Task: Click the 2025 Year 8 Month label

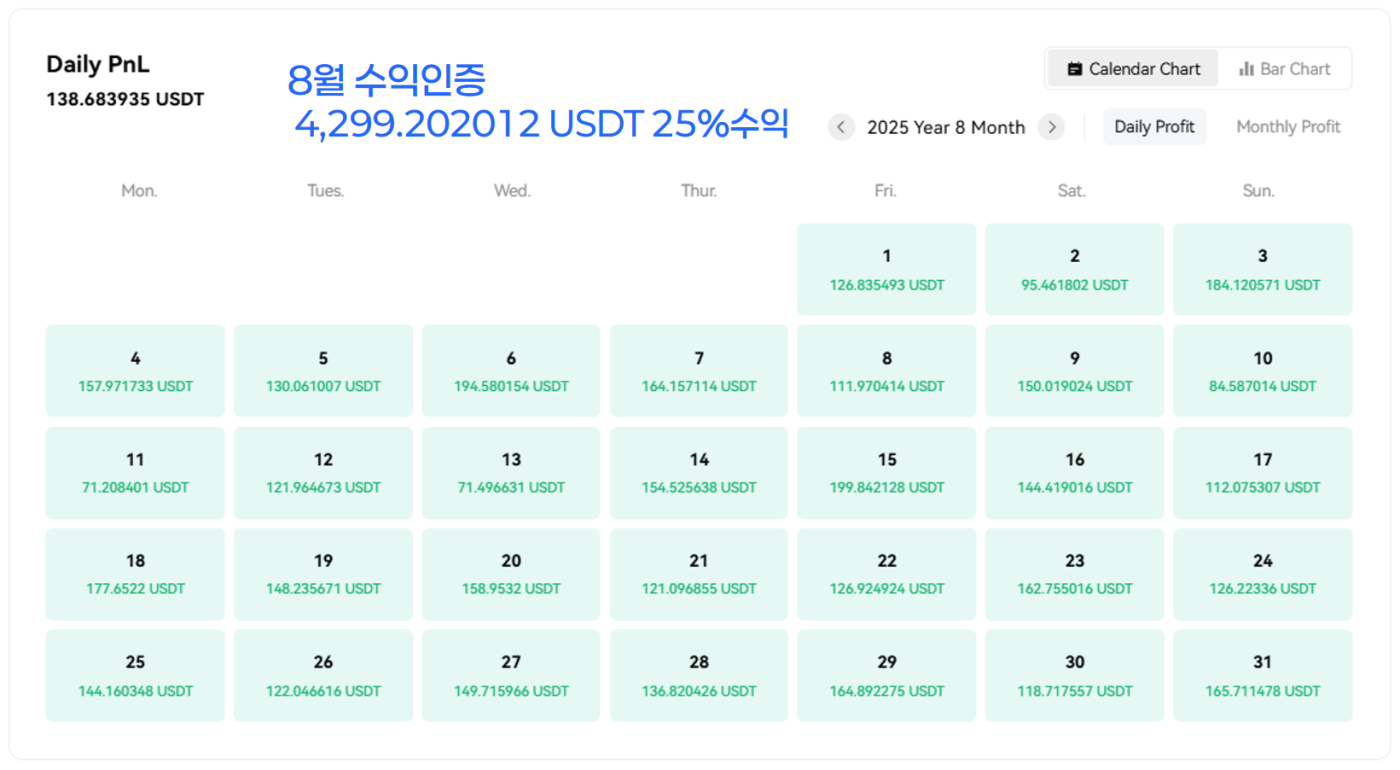Action: tap(945, 127)
